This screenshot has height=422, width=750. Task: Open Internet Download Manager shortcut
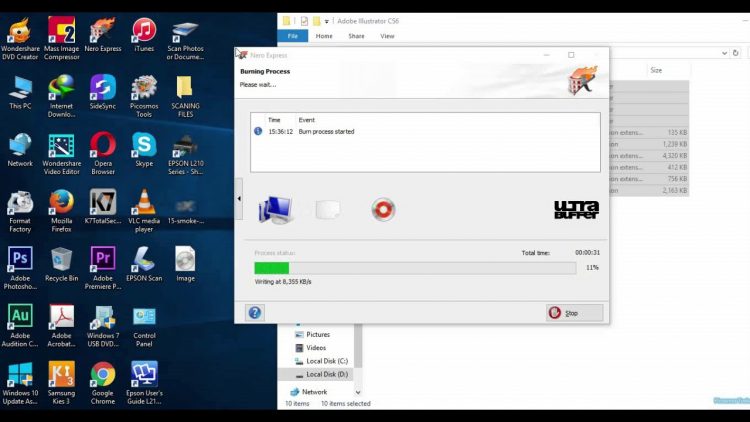(x=61, y=97)
